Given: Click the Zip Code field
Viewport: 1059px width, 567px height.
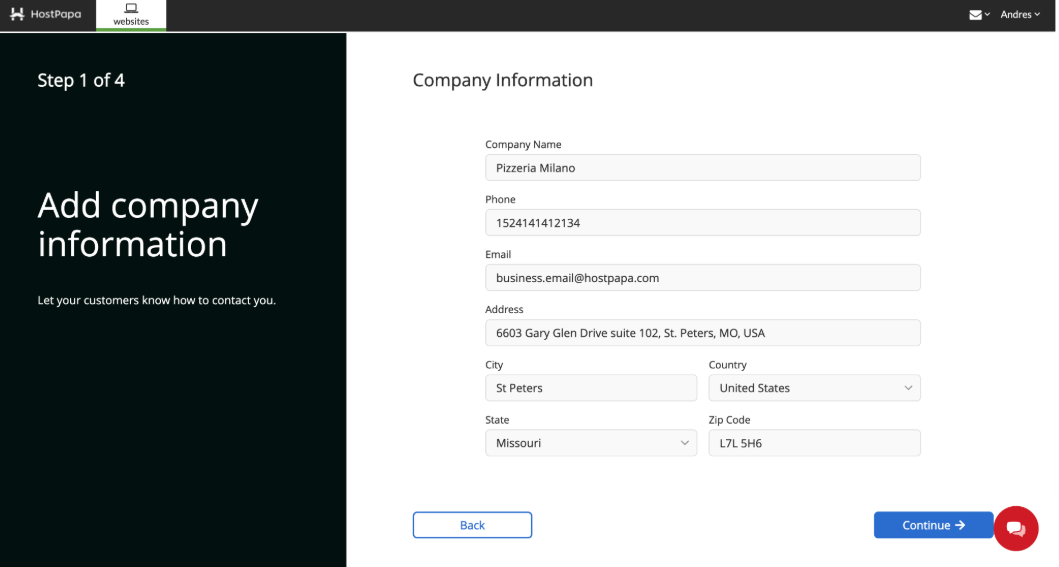Looking at the screenshot, I should coord(815,443).
